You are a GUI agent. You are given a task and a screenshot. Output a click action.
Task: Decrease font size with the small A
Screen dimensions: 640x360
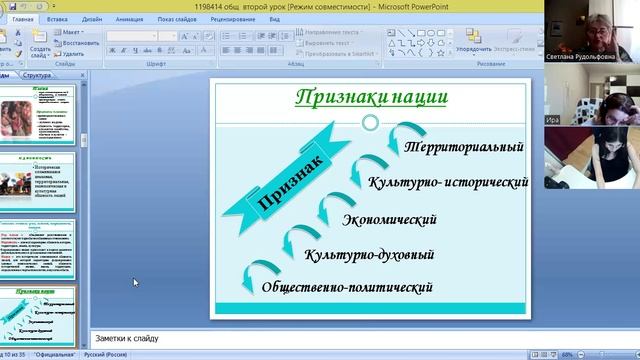tap(196, 36)
